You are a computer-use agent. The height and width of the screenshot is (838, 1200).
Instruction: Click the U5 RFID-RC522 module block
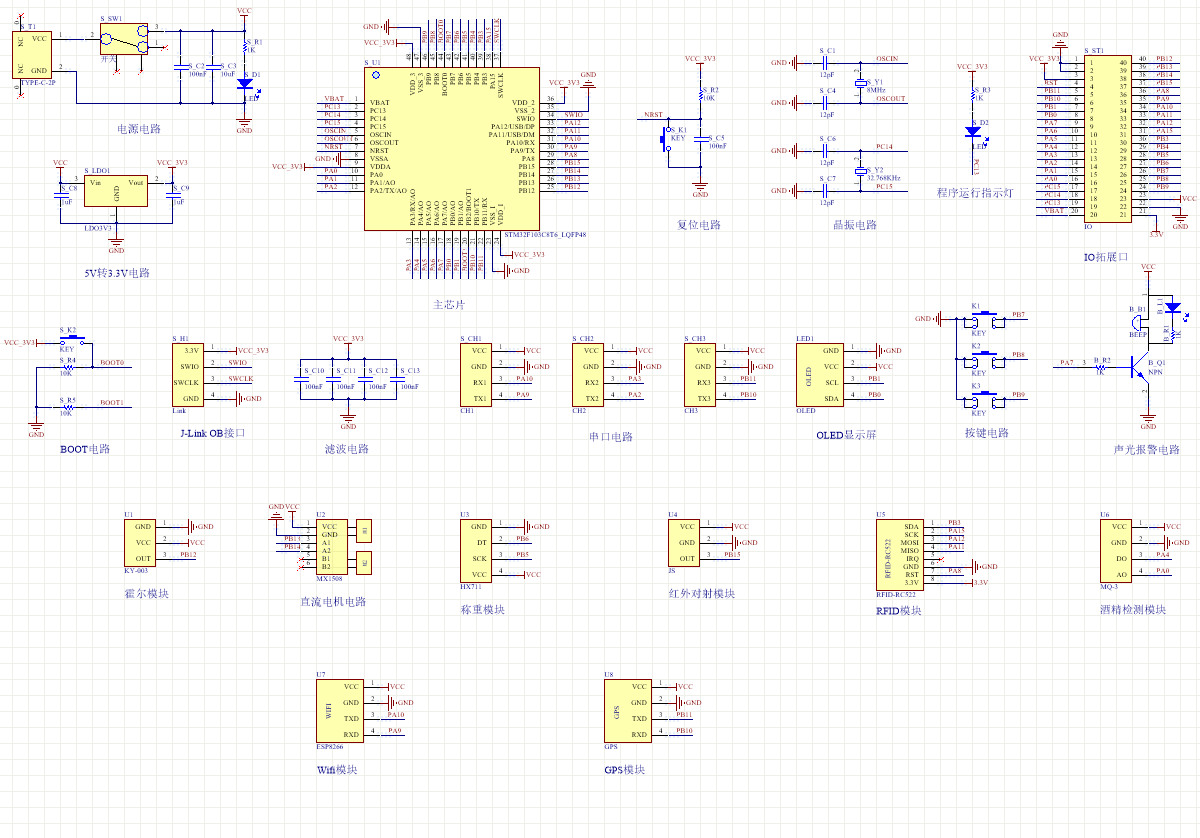click(x=899, y=554)
